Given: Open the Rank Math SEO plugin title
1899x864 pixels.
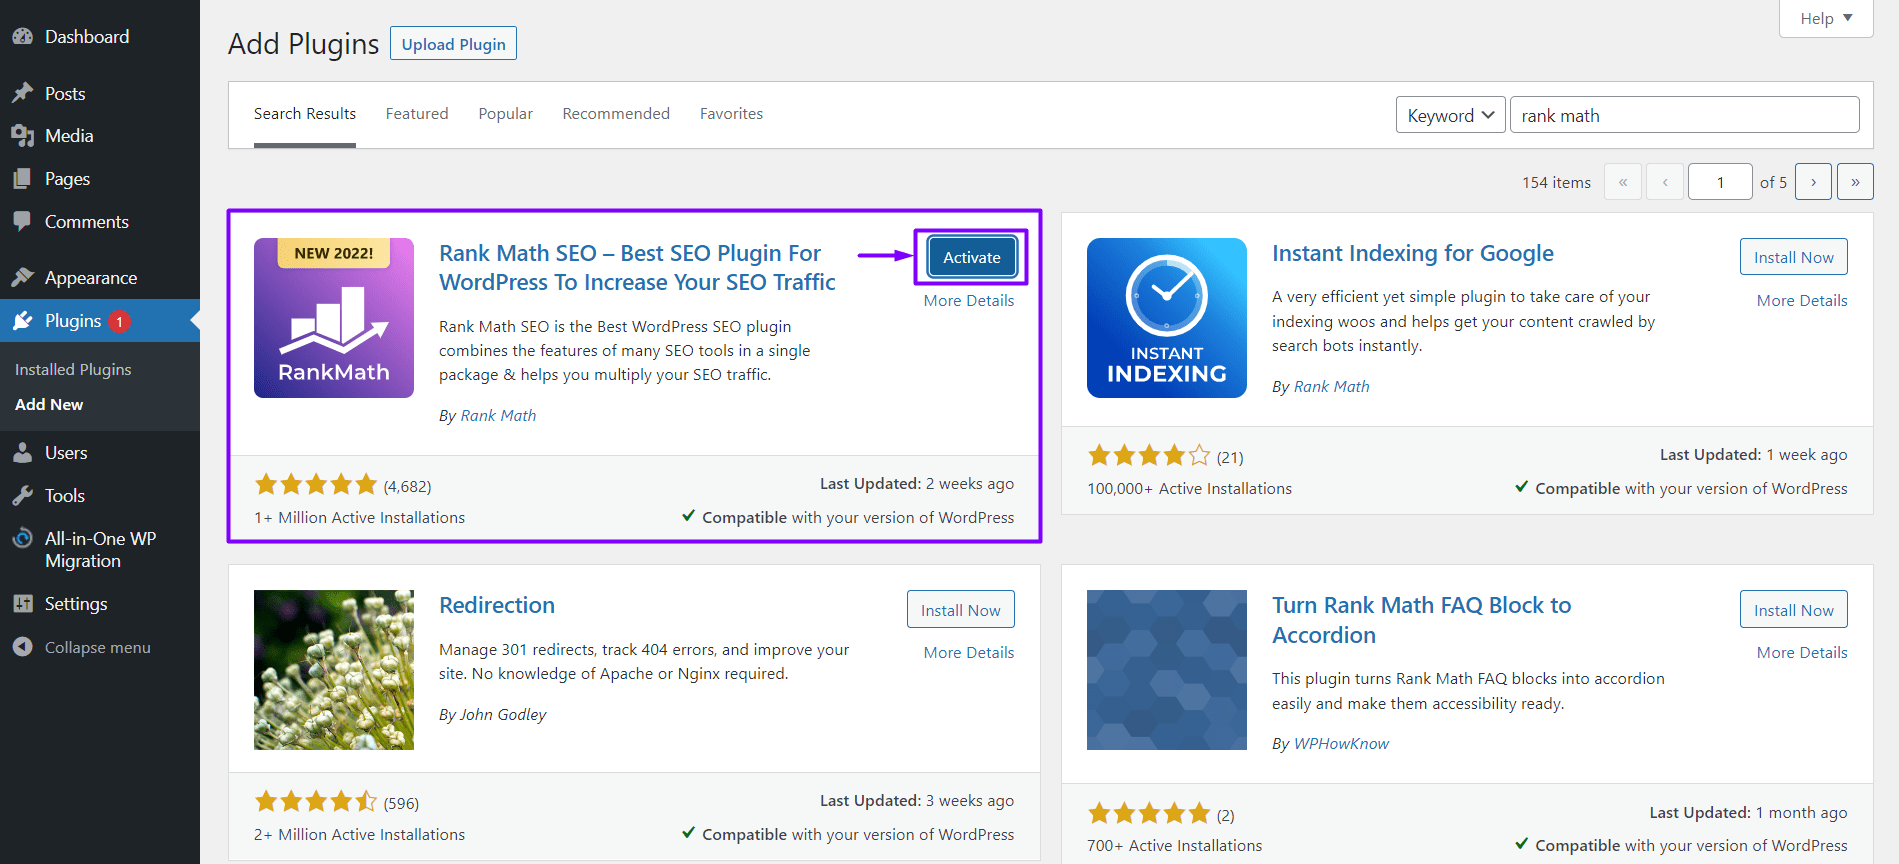Looking at the screenshot, I should (637, 268).
